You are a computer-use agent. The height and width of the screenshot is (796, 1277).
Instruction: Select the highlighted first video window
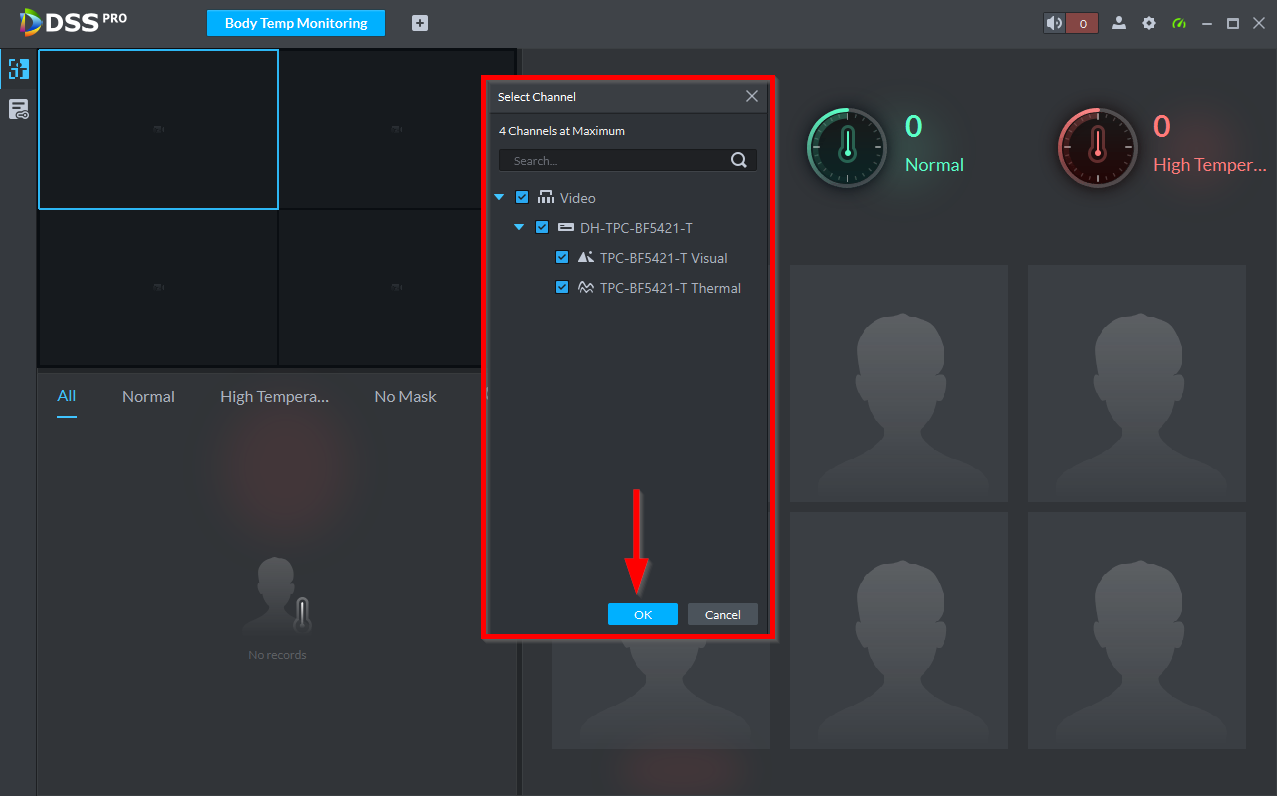coord(158,129)
